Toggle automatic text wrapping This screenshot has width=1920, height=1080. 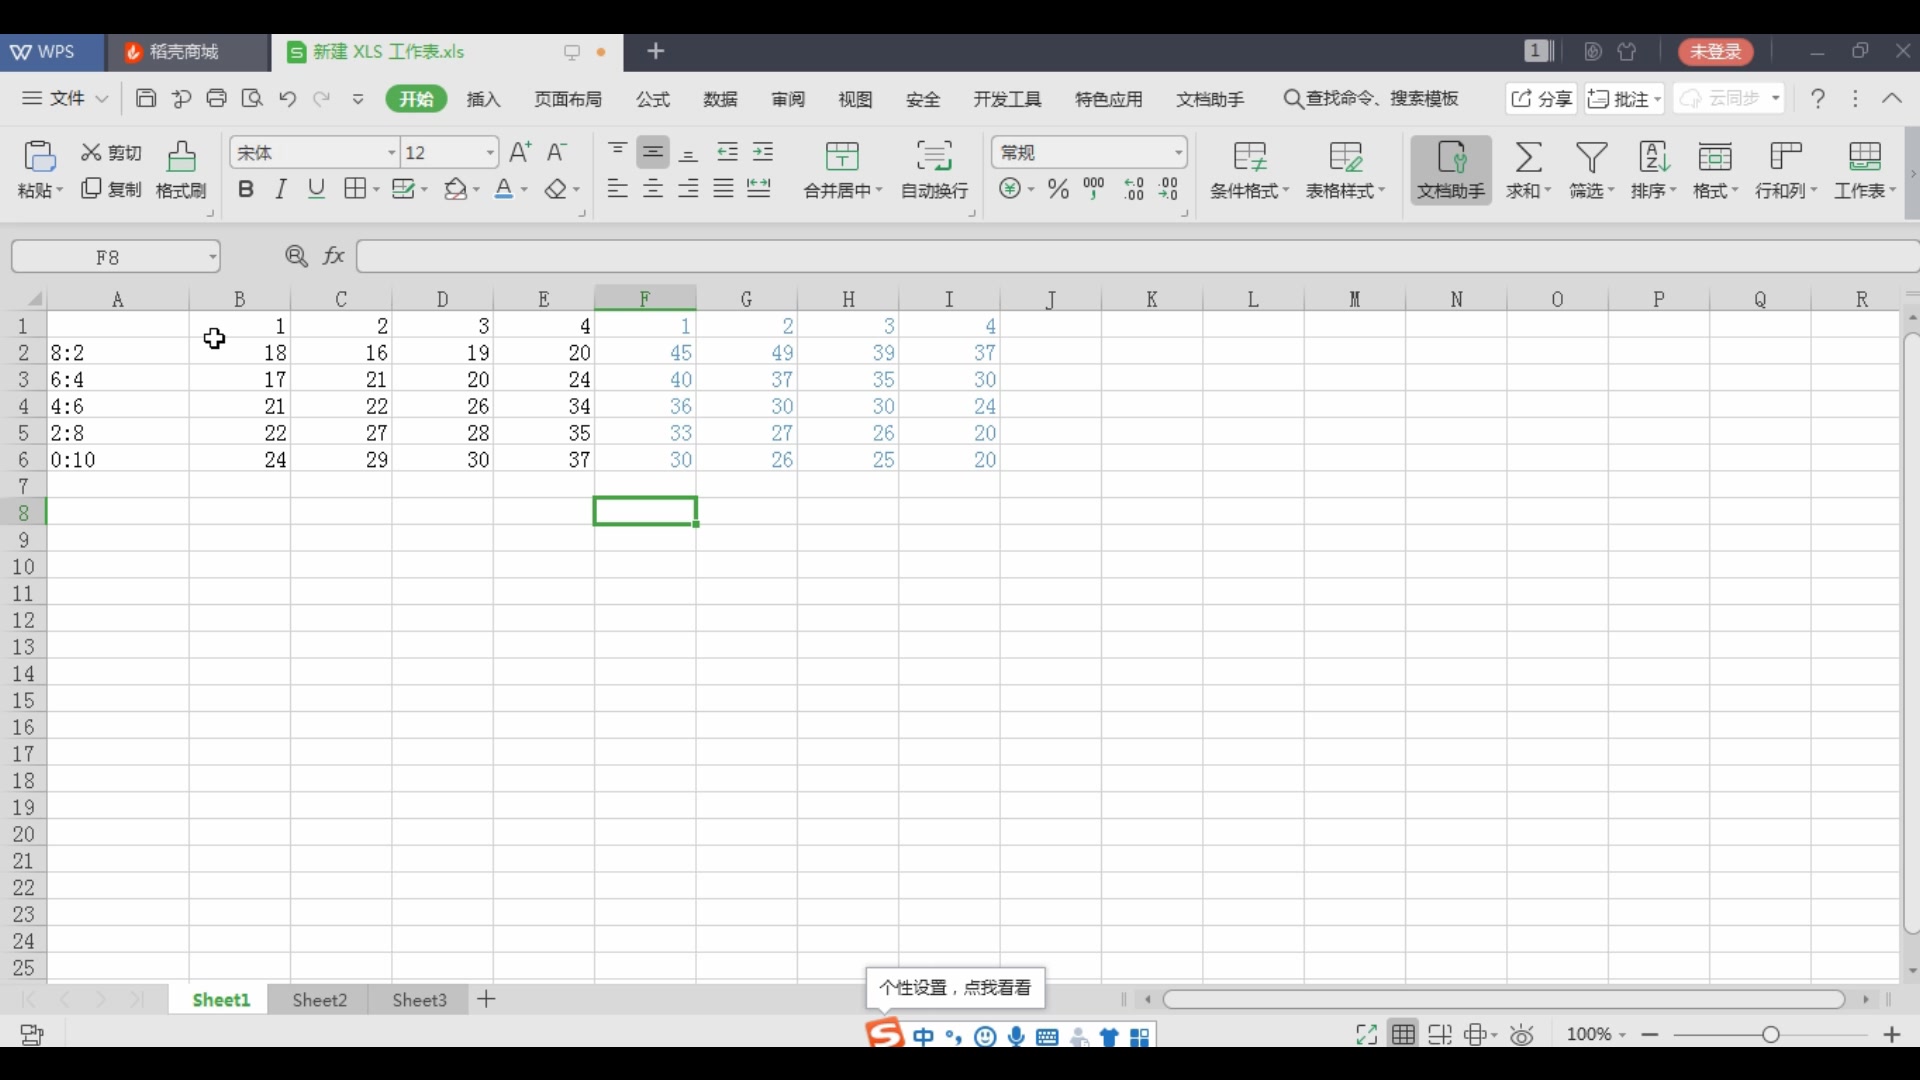coord(934,157)
